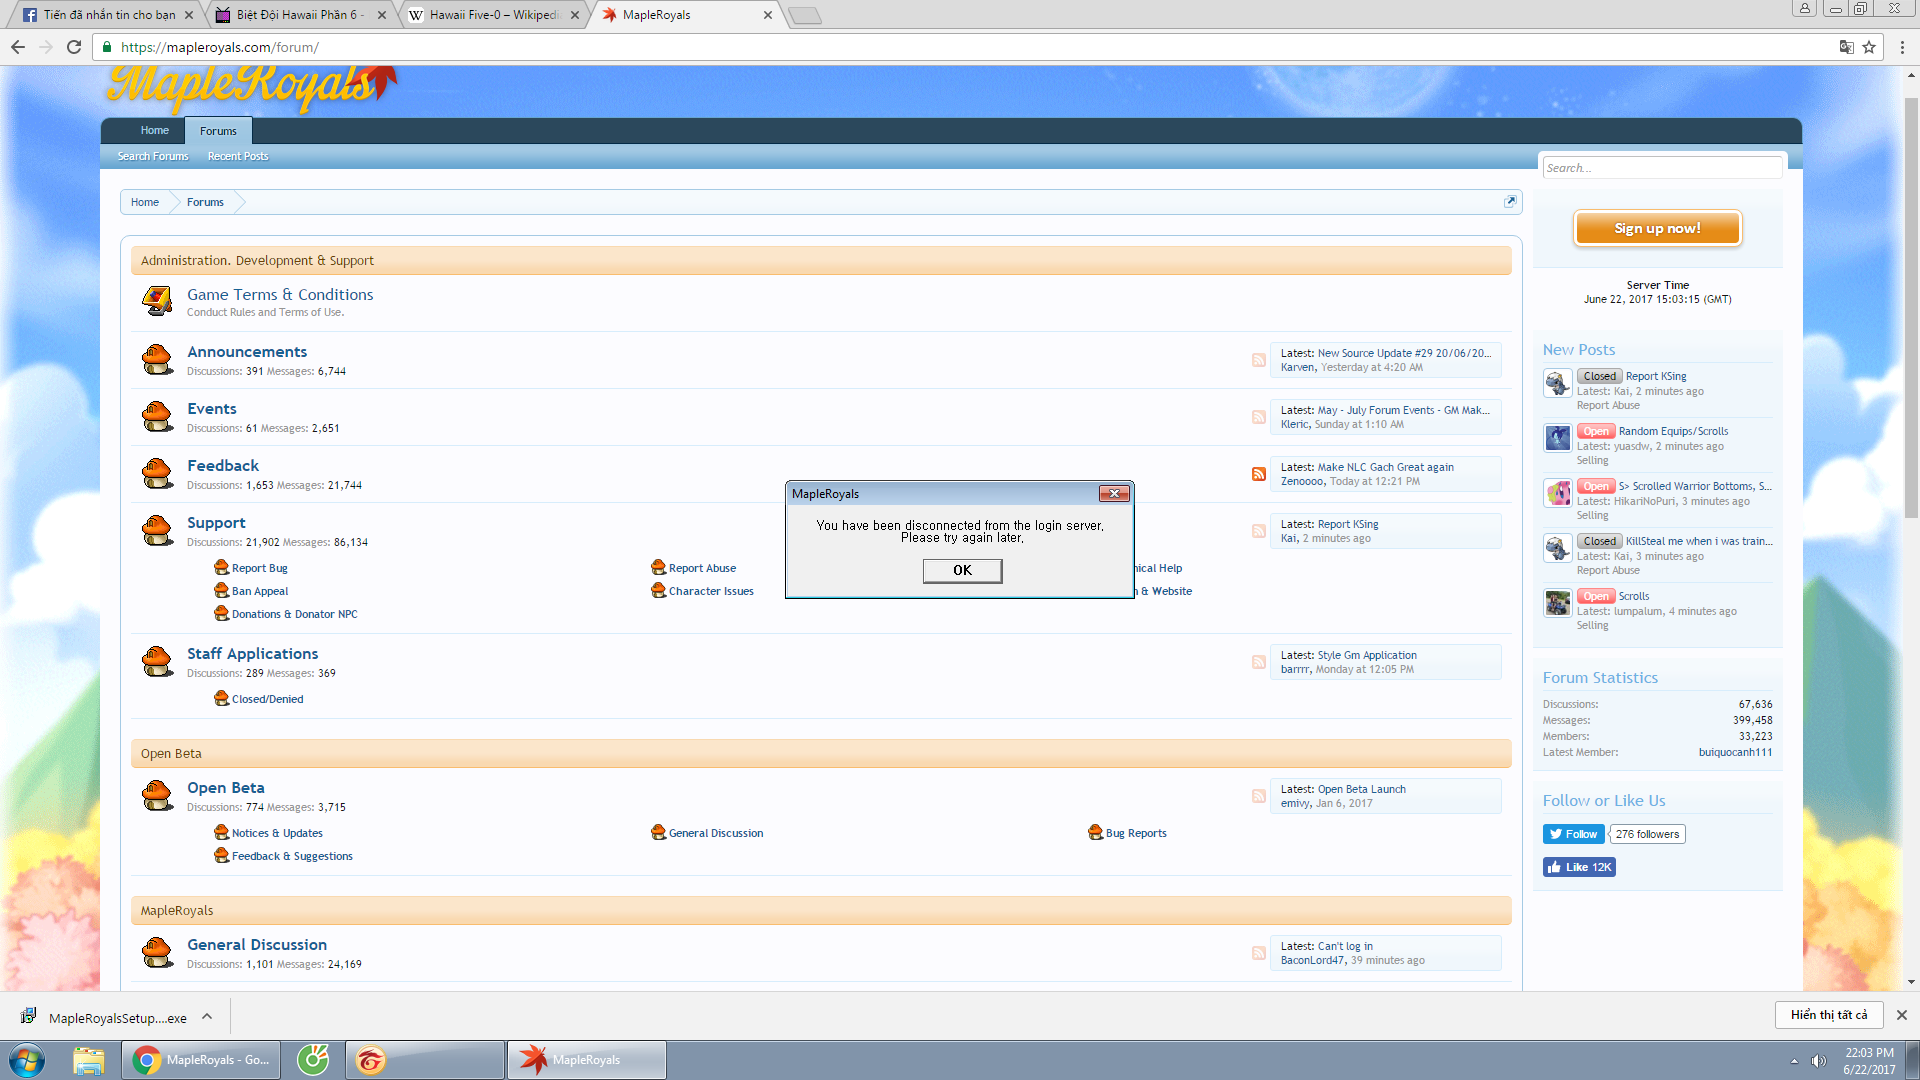
Task: Open the Announcements forum mushroom icon
Action: pos(157,359)
